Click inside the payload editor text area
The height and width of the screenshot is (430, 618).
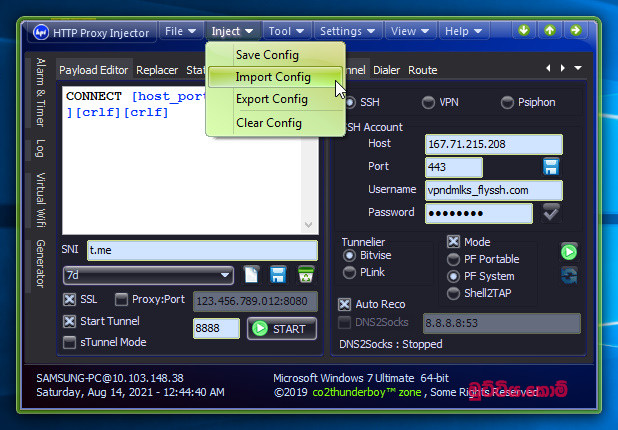tap(182, 169)
